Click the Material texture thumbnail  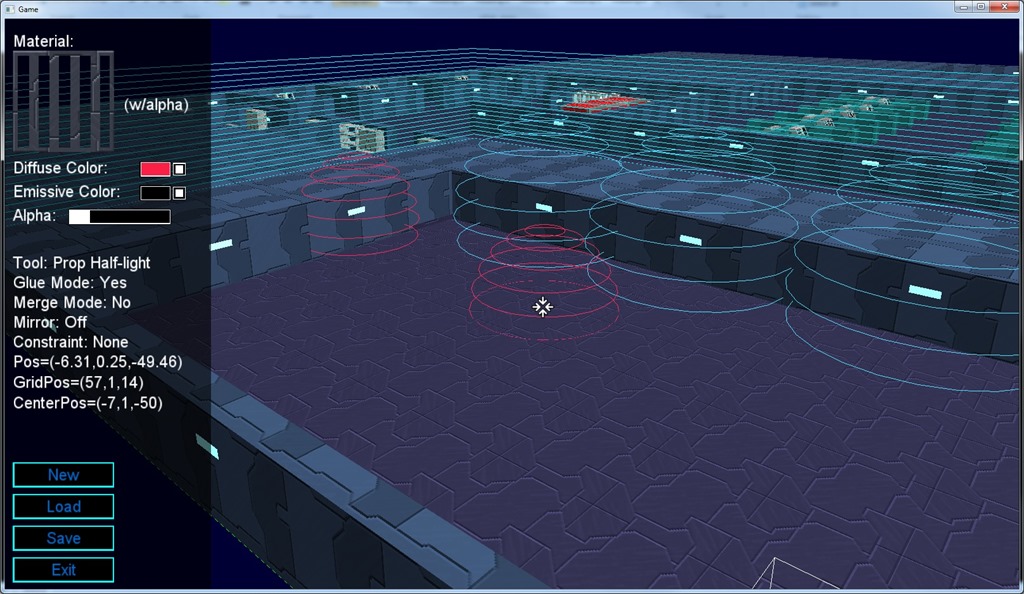[x=63, y=101]
